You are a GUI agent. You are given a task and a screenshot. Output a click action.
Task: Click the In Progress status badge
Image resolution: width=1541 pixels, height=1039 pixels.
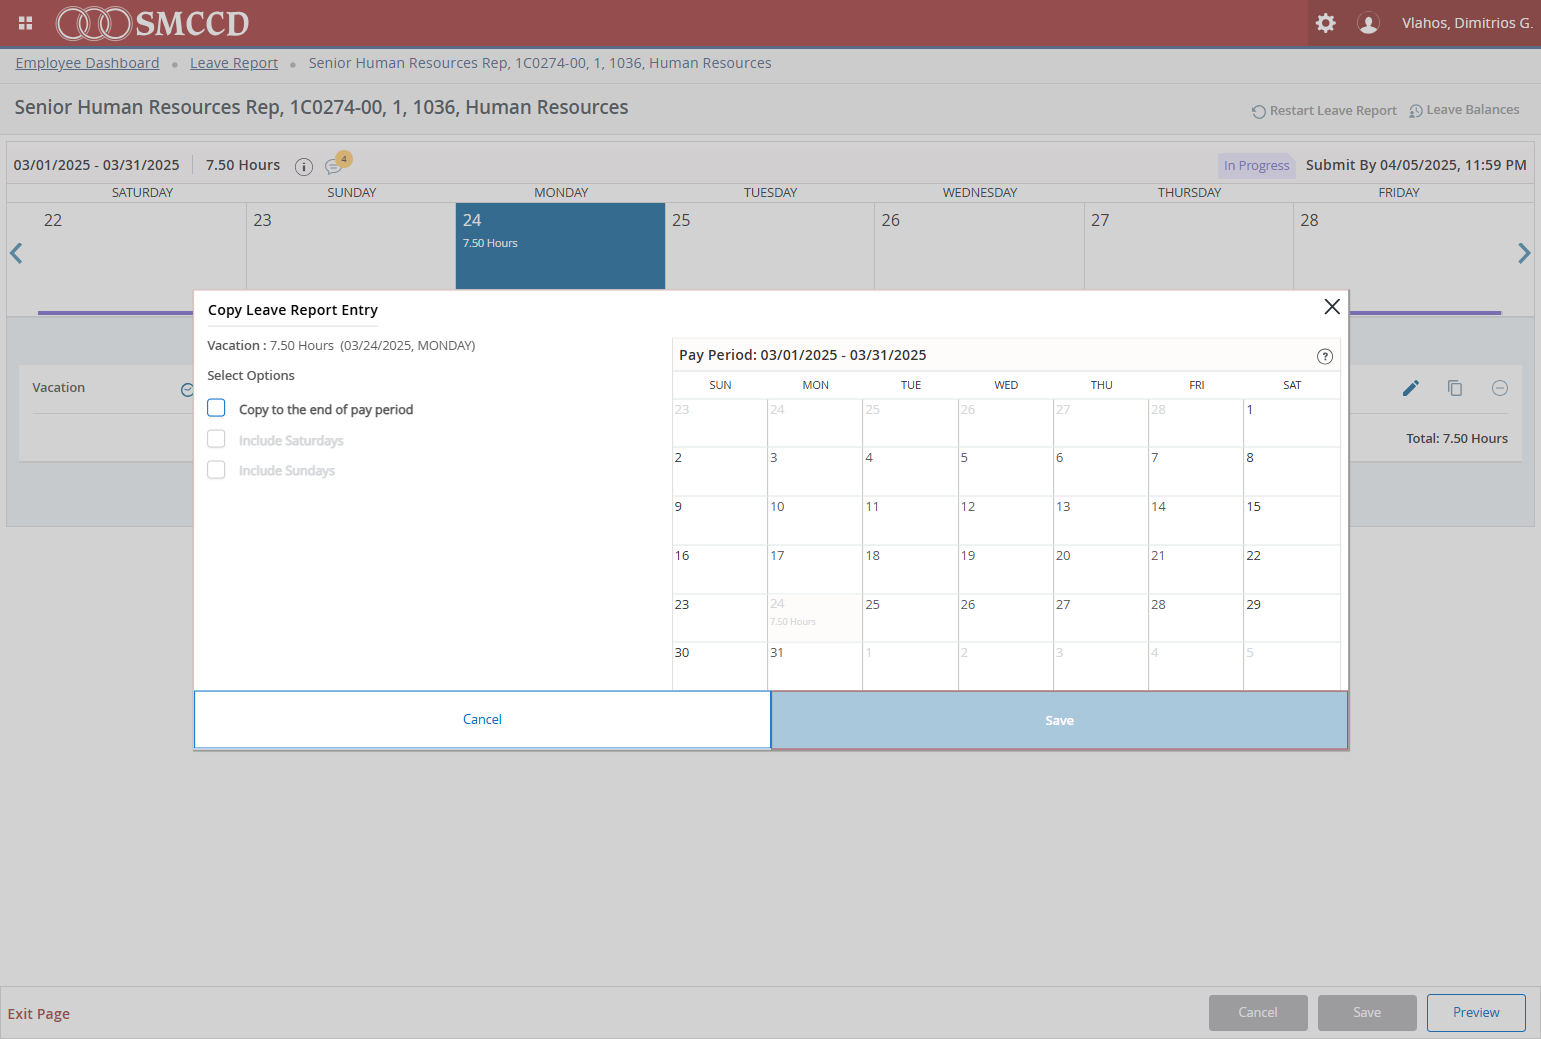pos(1257,166)
